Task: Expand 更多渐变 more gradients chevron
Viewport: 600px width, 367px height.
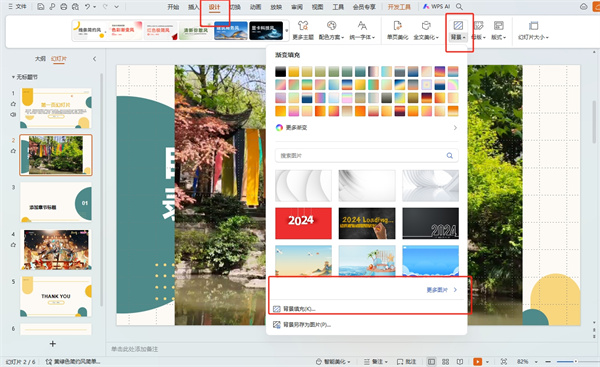Action: coord(455,127)
